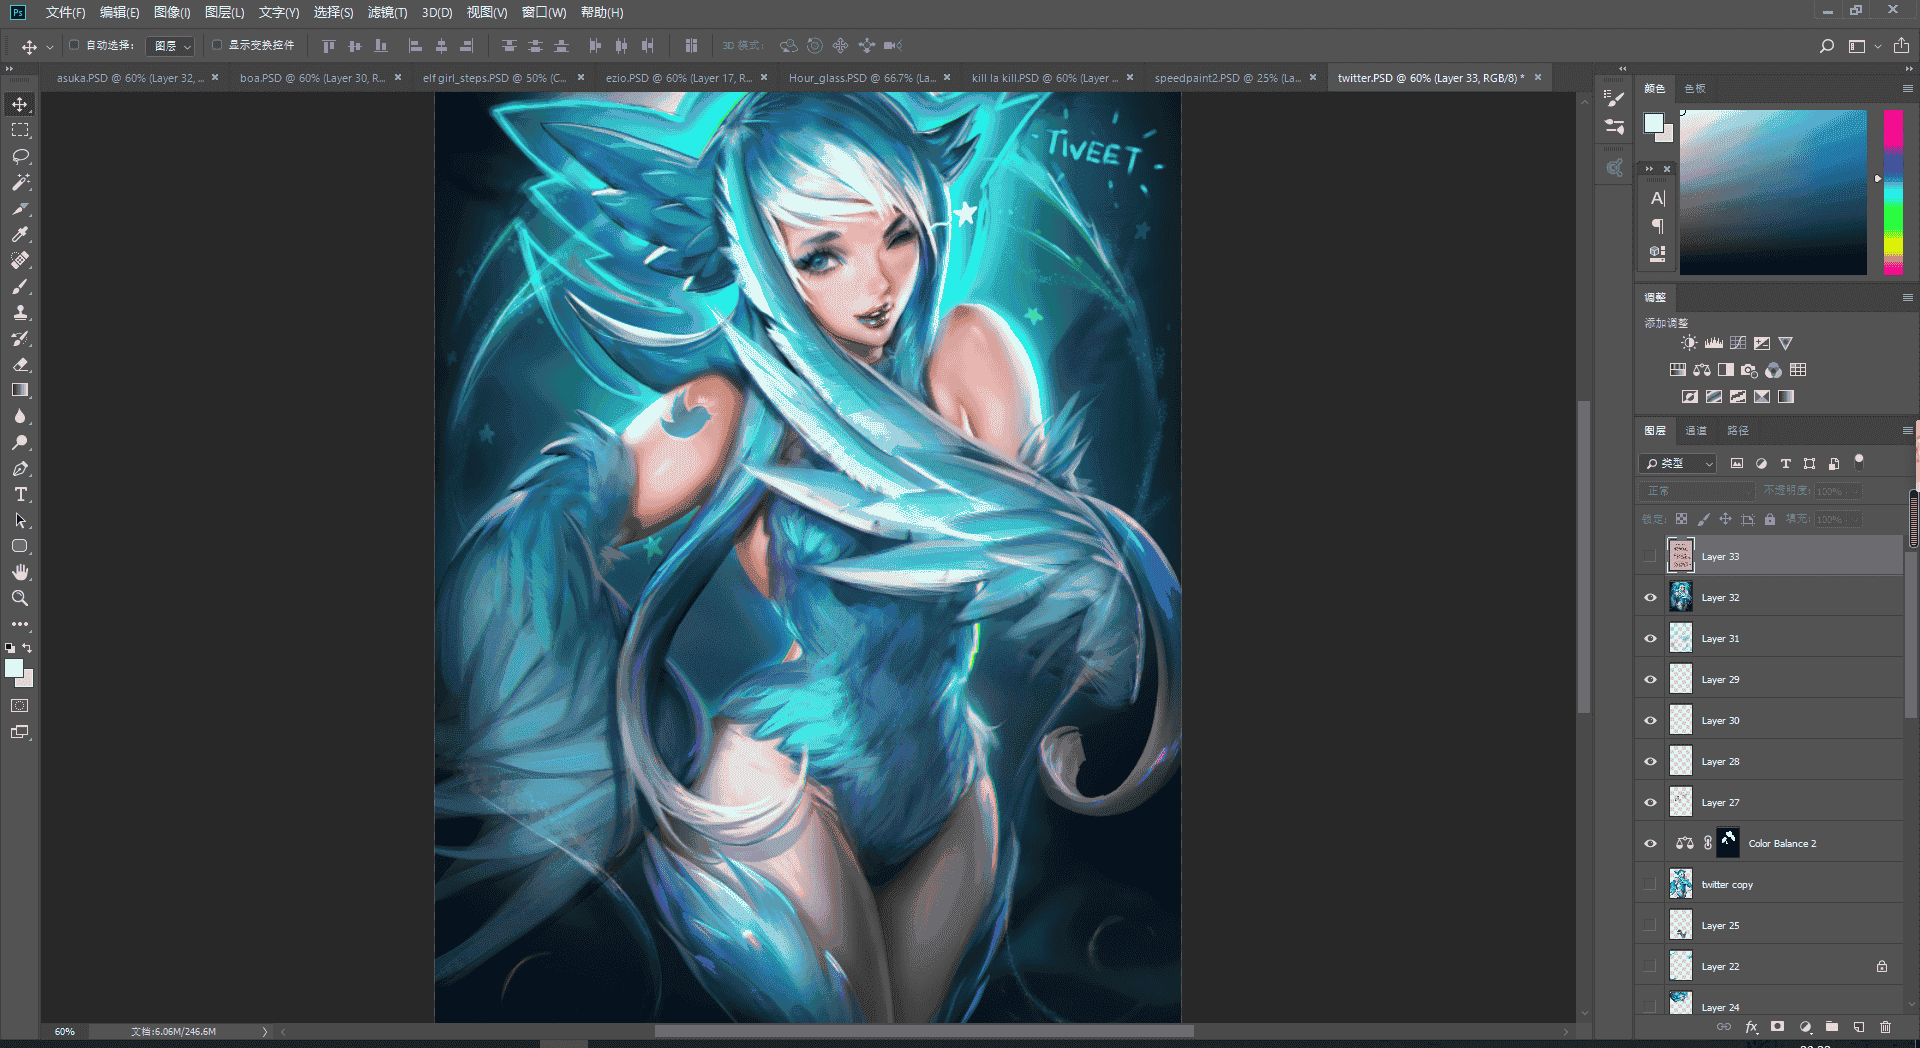
Task: Switch to the Paths panel tab (路径)
Action: click(1738, 431)
